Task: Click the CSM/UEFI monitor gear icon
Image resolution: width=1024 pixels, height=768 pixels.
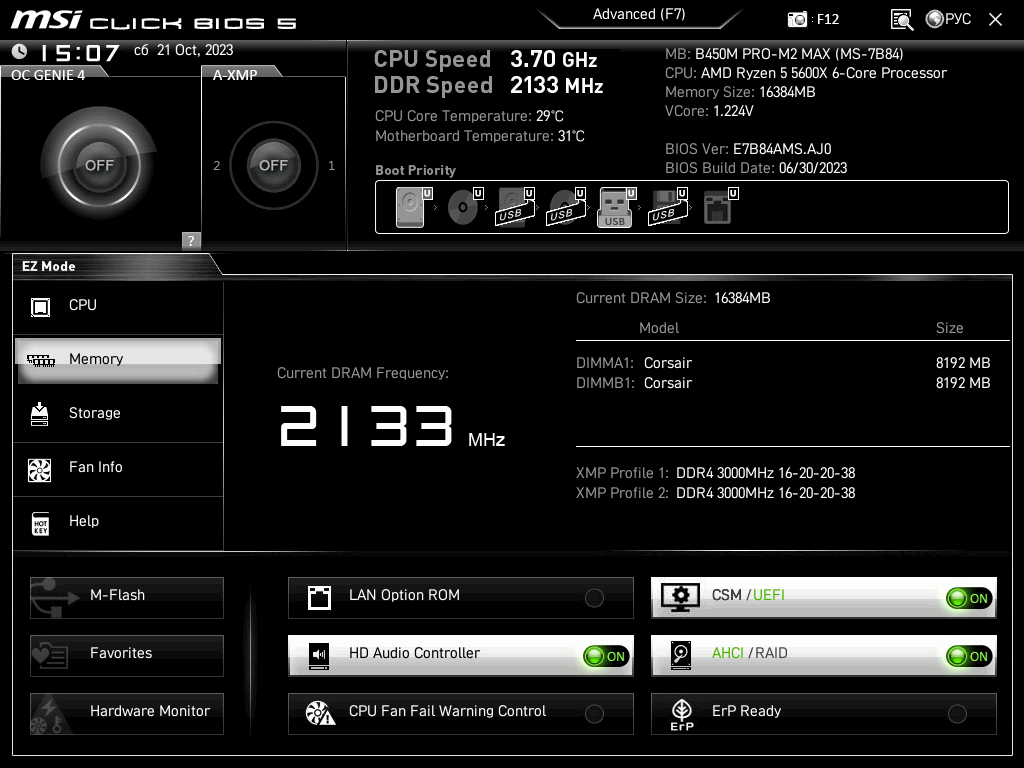Action: [680, 598]
